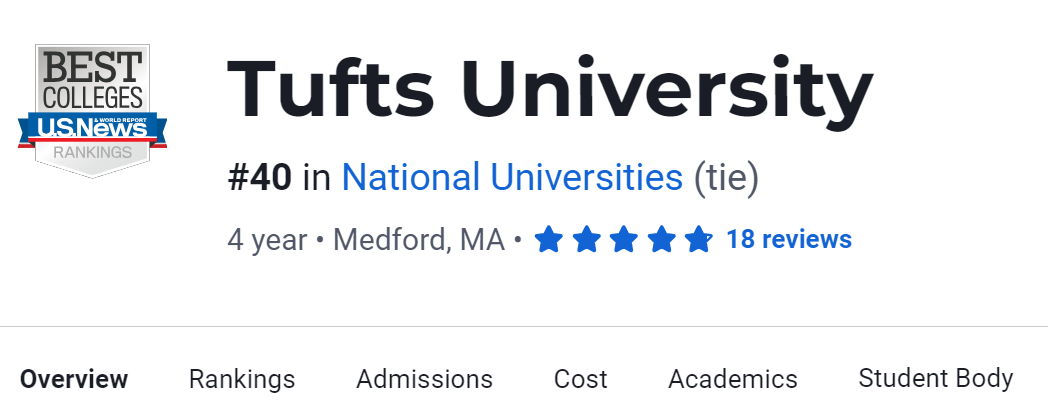Click the U.S. News logo on the badge

[92, 127]
